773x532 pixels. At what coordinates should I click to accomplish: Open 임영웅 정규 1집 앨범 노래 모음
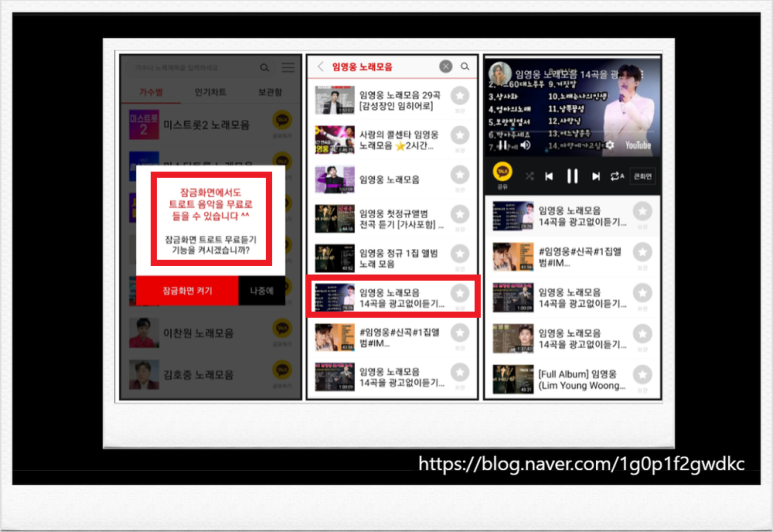[x=392, y=258]
